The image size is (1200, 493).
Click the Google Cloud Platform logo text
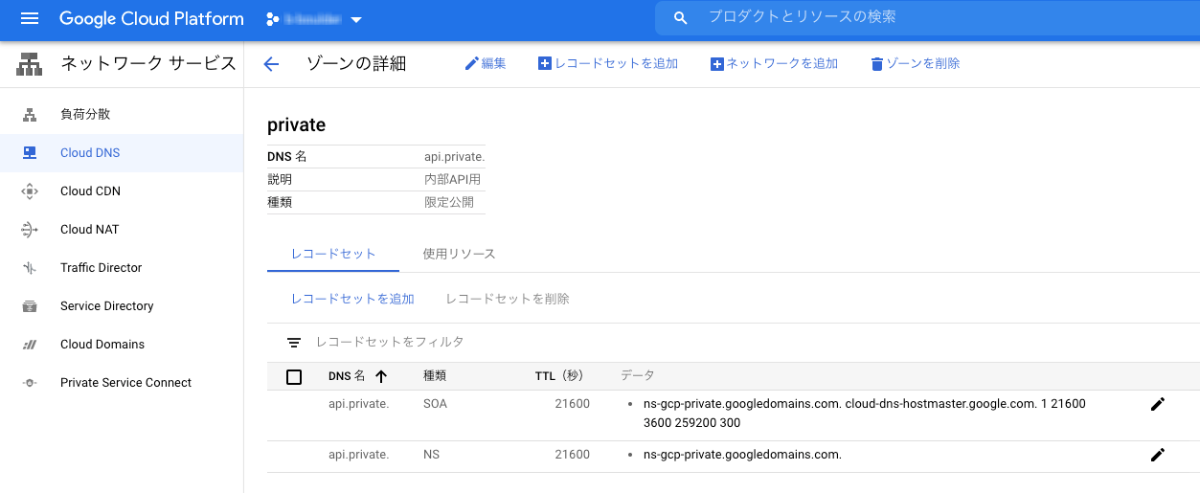click(x=151, y=19)
